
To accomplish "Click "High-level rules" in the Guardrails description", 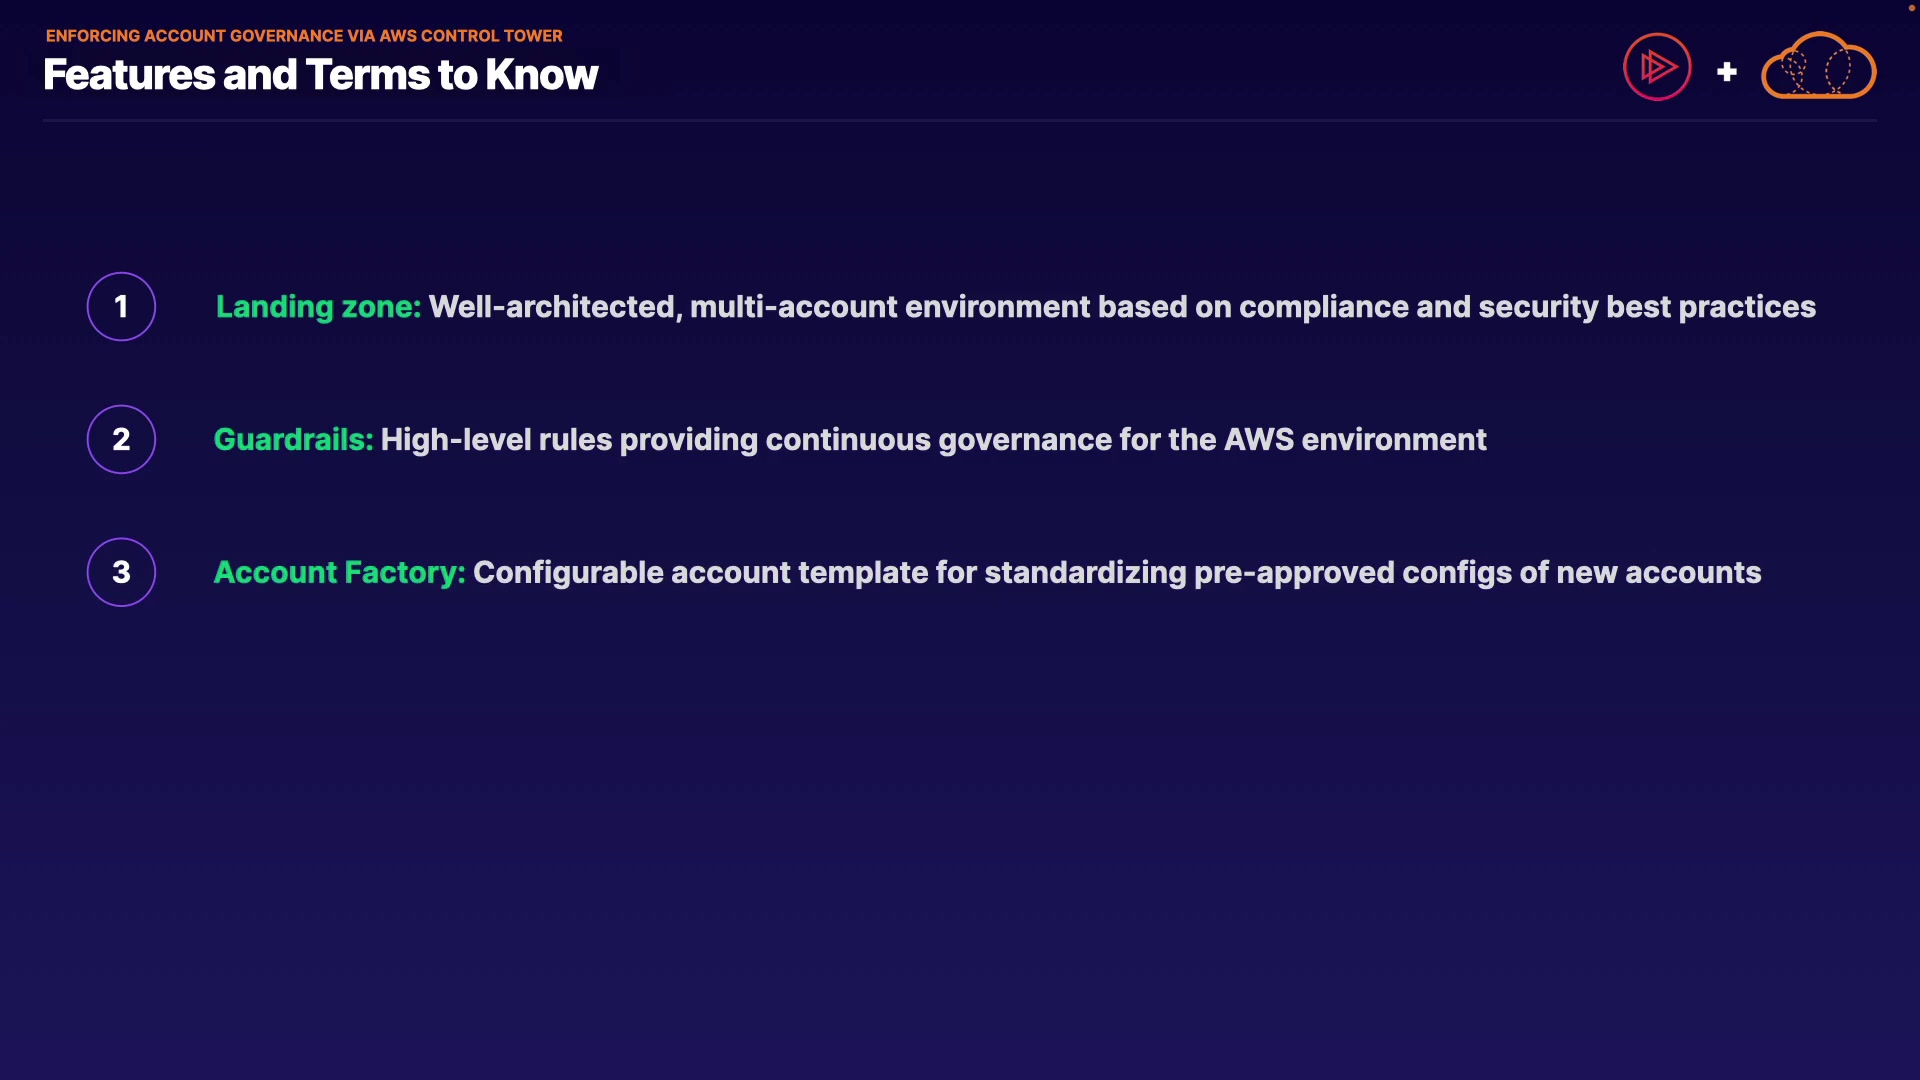I will [x=496, y=439].
